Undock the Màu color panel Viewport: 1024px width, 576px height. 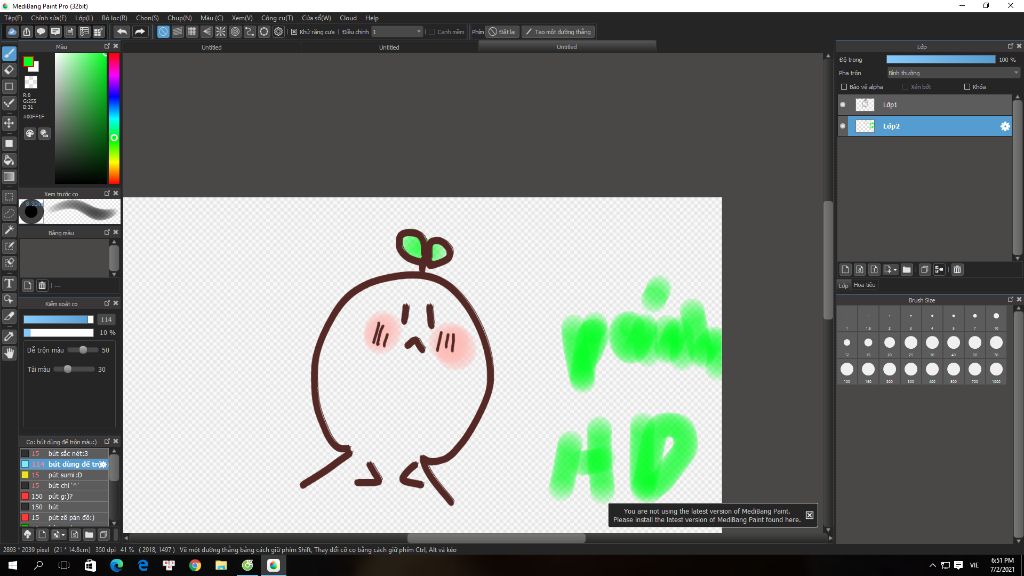pyautogui.click(x=107, y=46)
